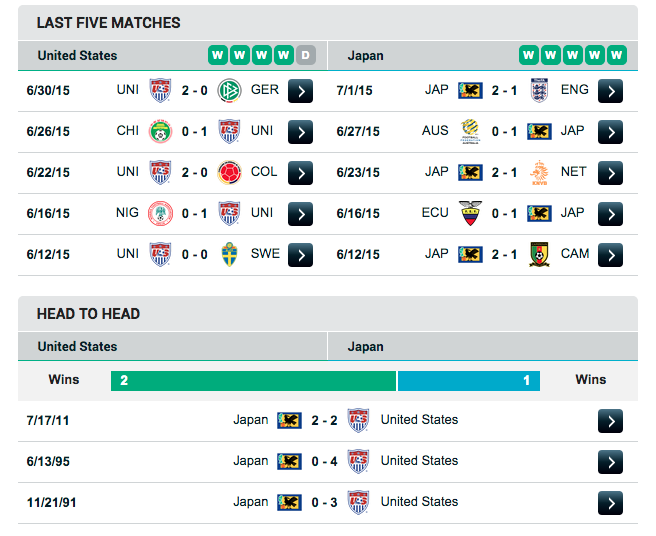
Task: Open the UNI vs GER match arrow
Action: (300, 91)
